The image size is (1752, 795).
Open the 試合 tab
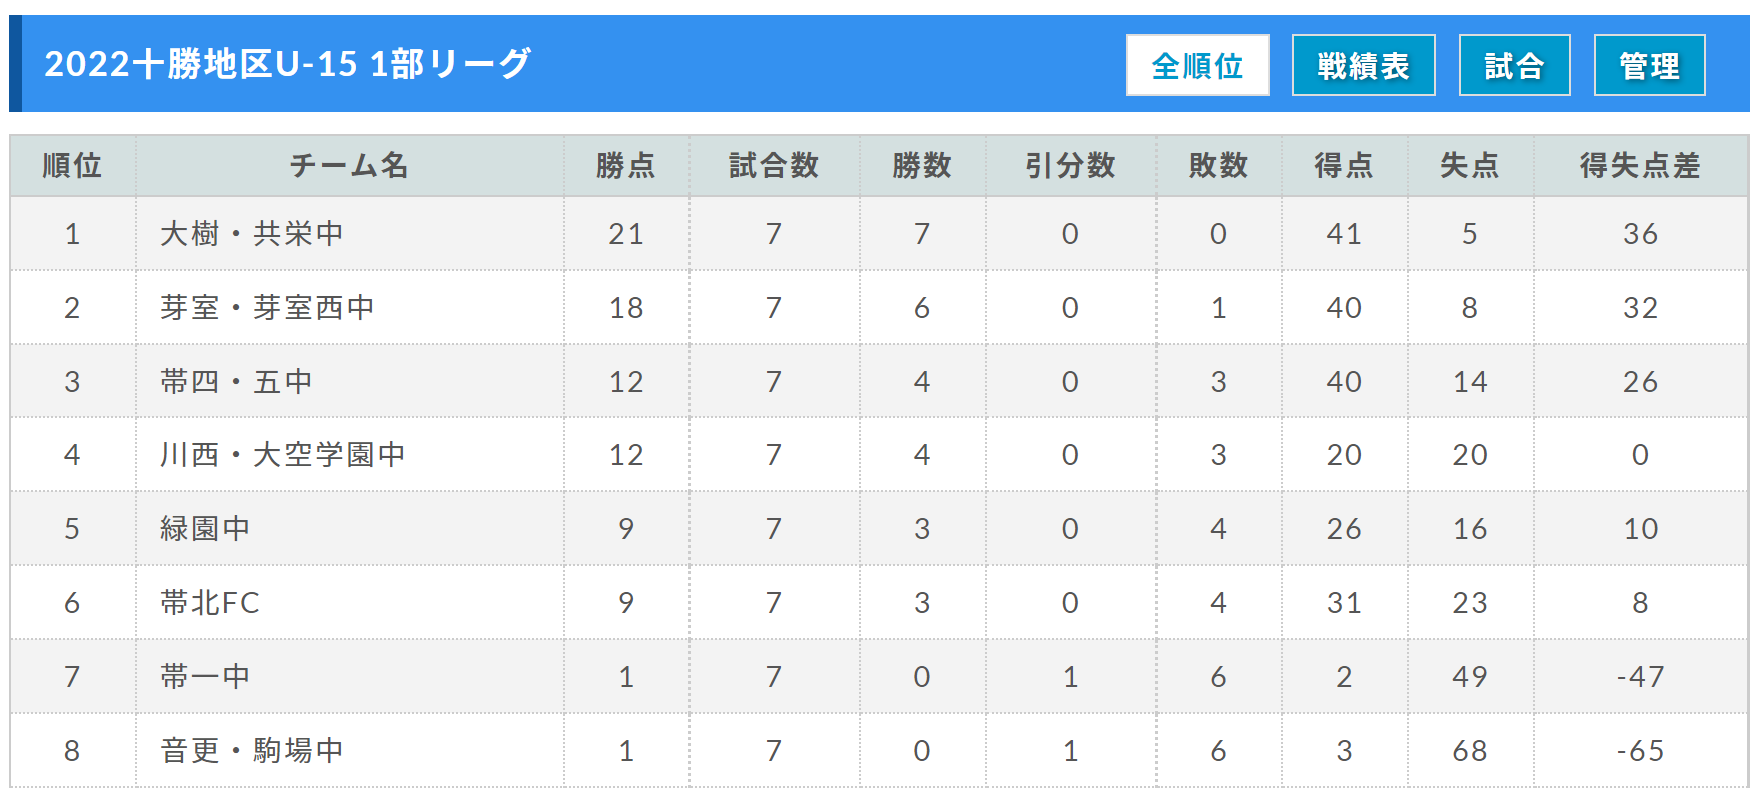click(1514, 65)
